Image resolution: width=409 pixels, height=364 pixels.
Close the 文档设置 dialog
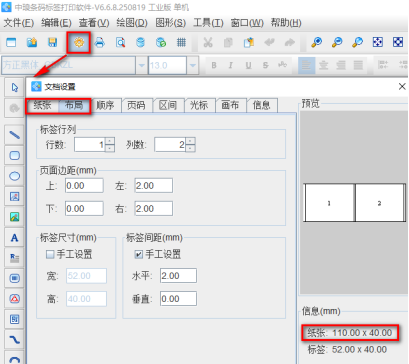402,87
